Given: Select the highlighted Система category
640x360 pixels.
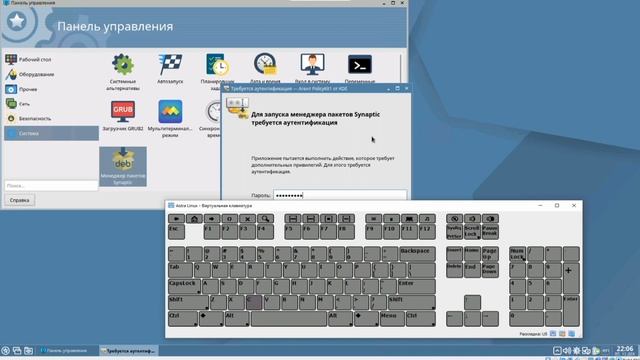Looking at the screenshot, I should (51, 133).
